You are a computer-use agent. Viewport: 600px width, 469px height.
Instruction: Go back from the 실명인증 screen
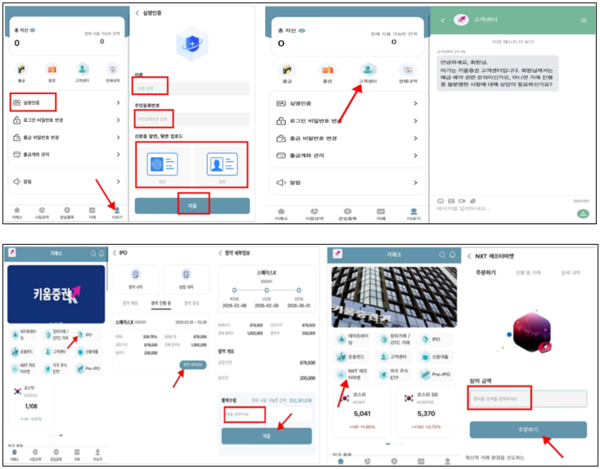137,14
